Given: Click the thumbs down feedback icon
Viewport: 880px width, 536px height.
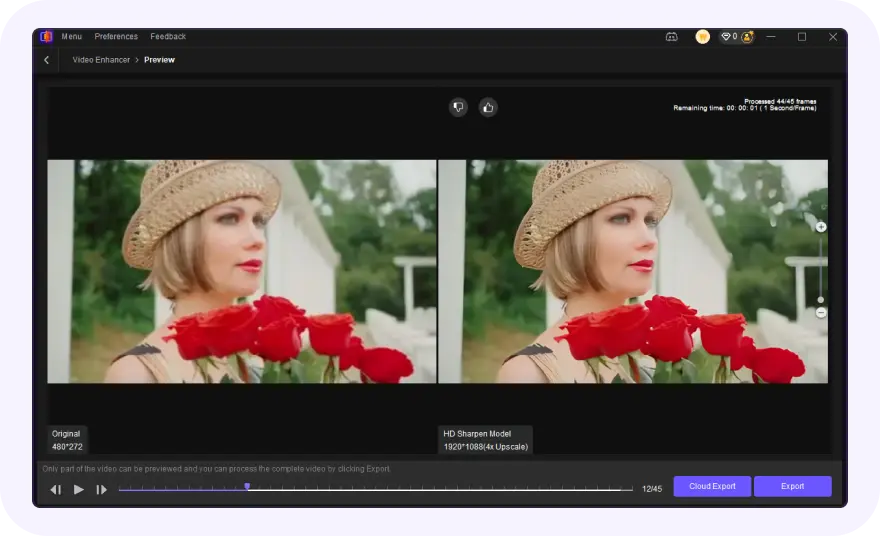Looking at the screenshot, I should tap(458, 107).
